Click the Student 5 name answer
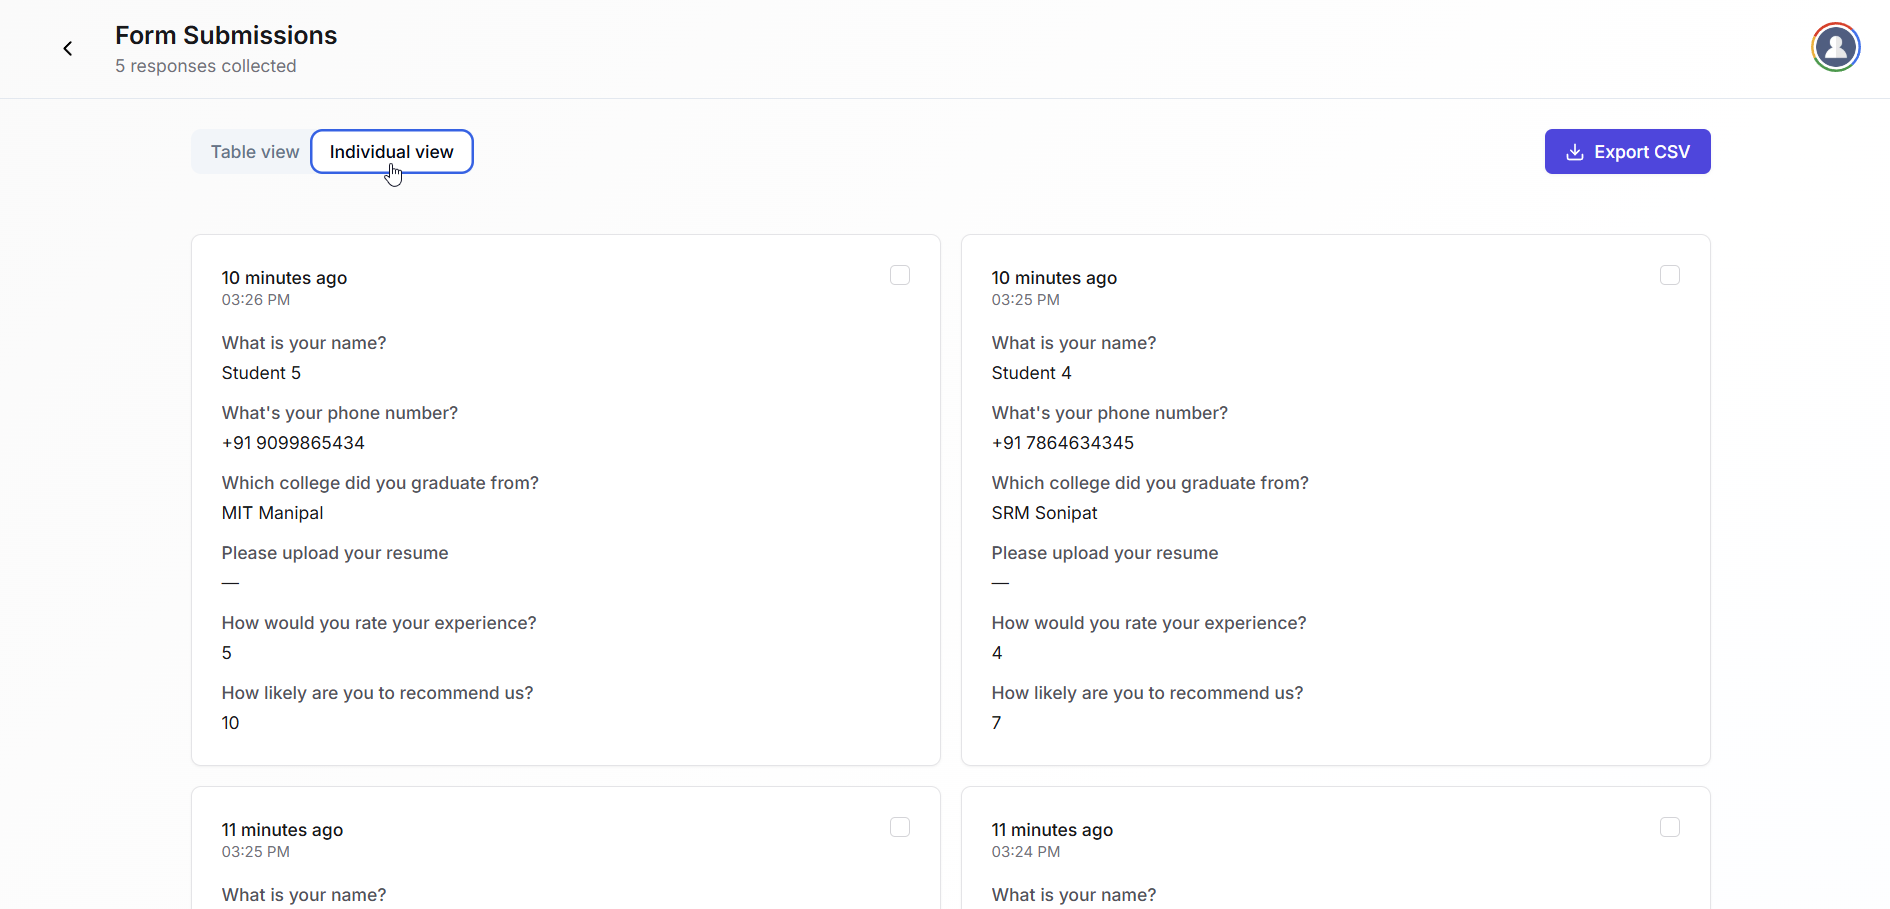Viewport: 1890px width, 909px height. [x=261, y=373]
